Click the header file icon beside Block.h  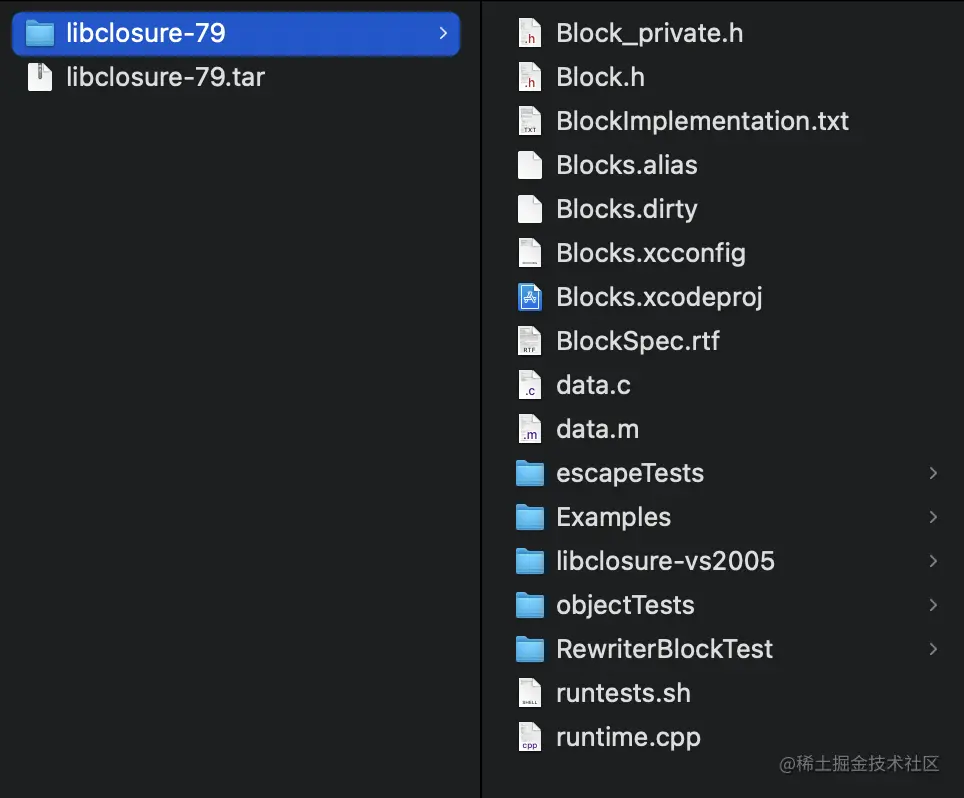coord(529,76)
